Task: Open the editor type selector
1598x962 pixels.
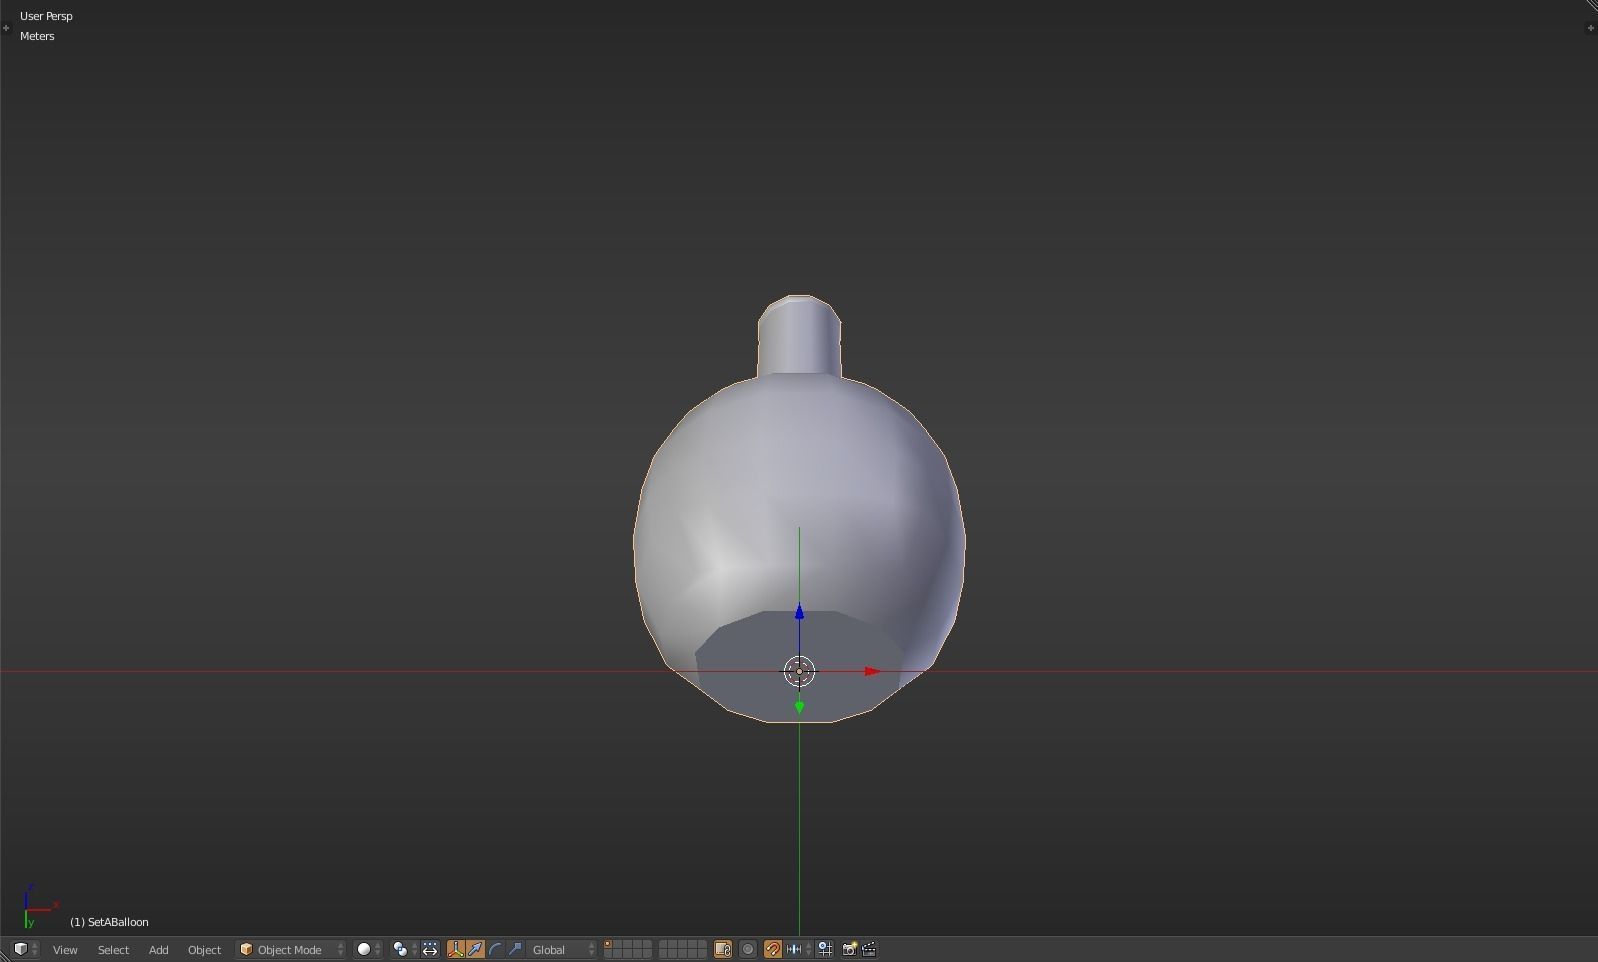Action: [x=25, y=949]
